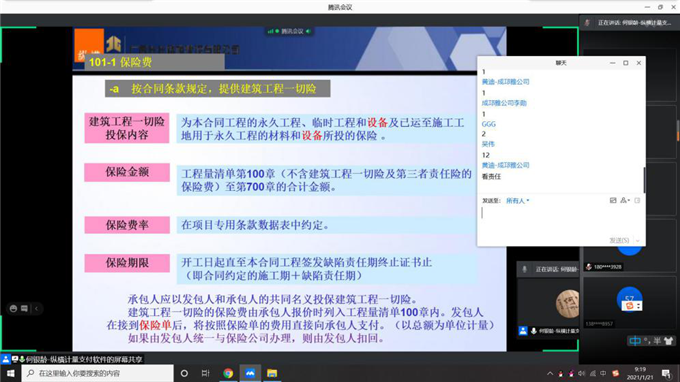Open Windows Task View button
Image resolution: width=680 pixels, height=382 pixels.
(206, 373)
